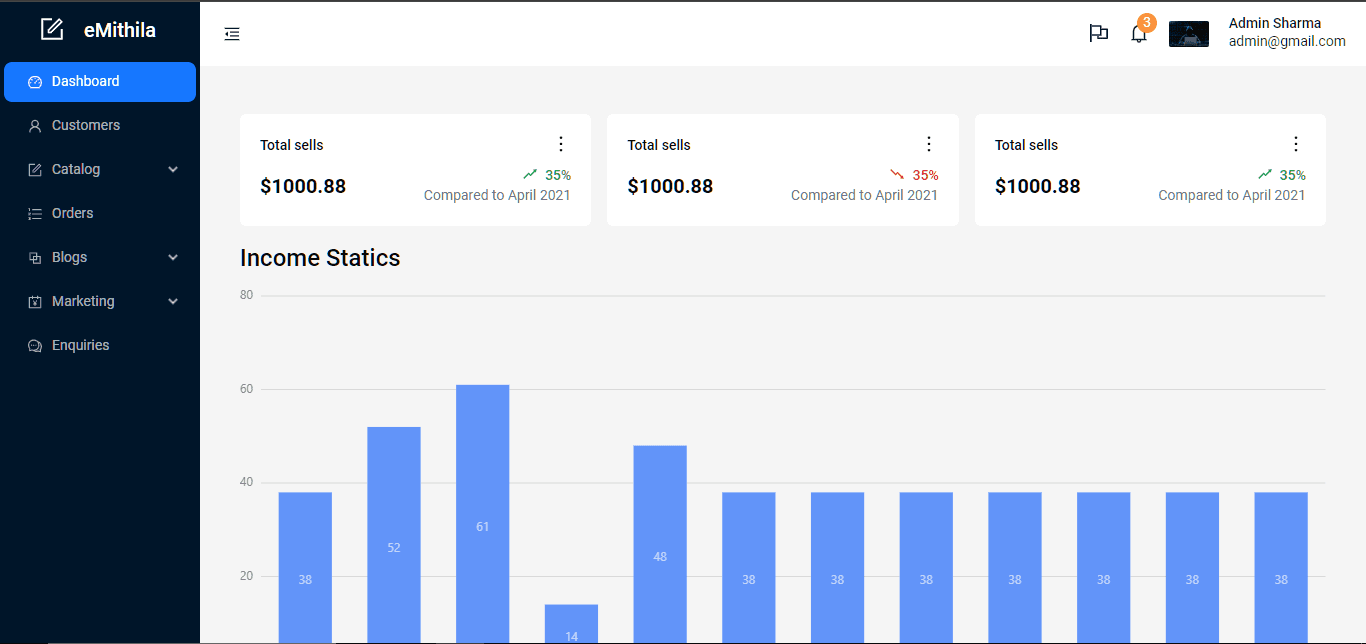The height and width of the screenshot is (644, 1366).
Task: Click the admin@gmail.com email text
Action: click(1287, 41)
